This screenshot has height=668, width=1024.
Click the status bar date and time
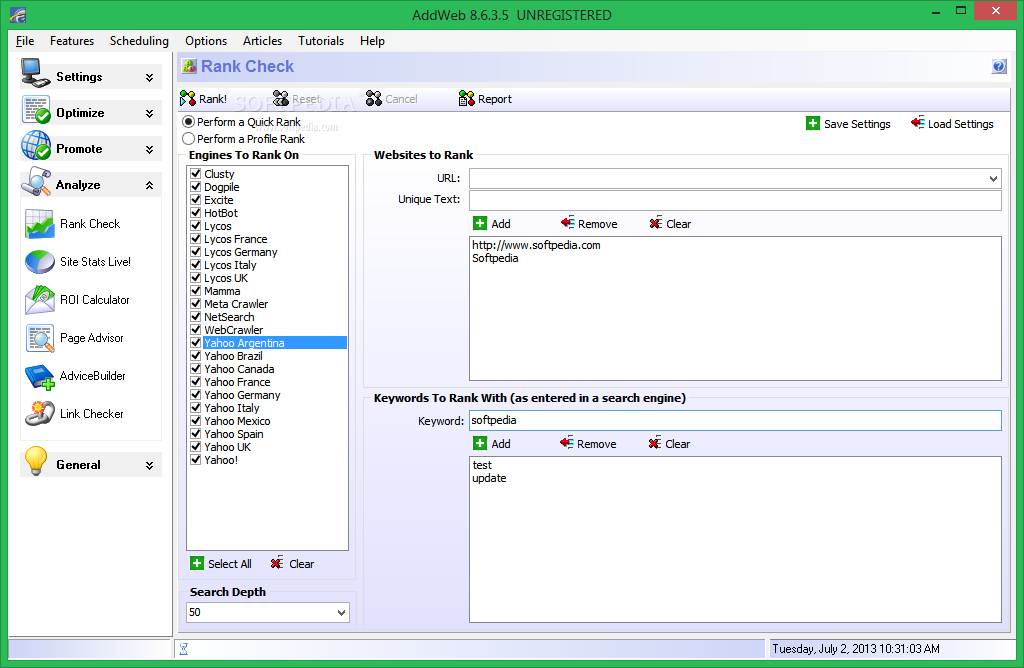856,648
